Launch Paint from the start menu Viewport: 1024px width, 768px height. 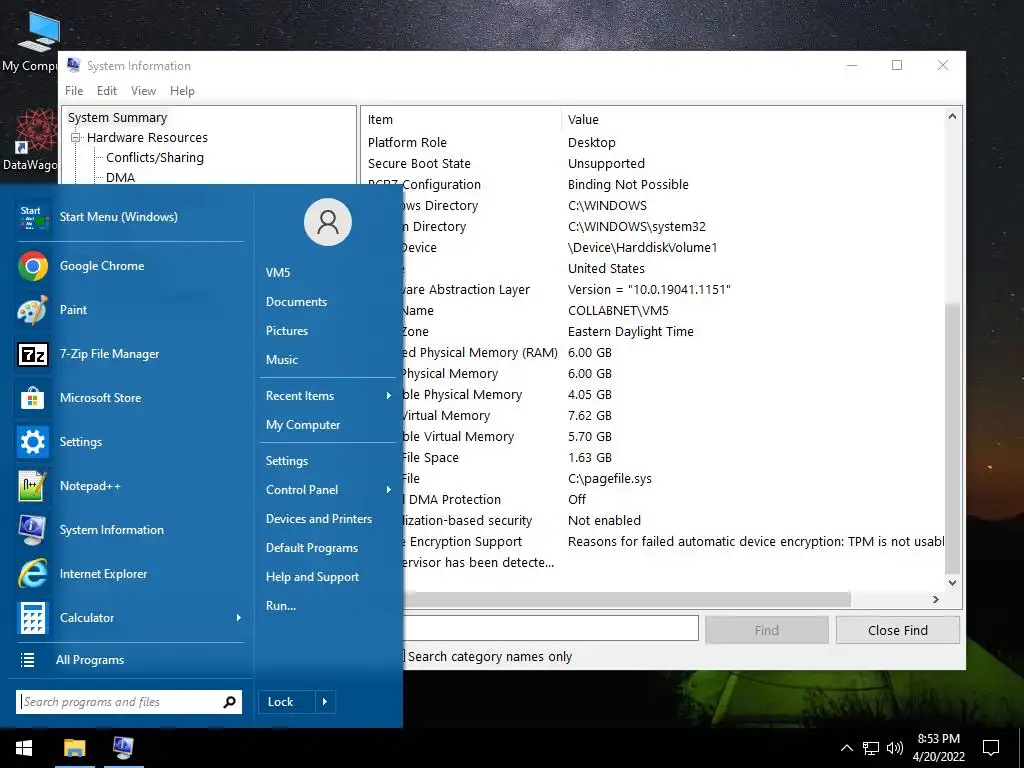pos(129,310)
